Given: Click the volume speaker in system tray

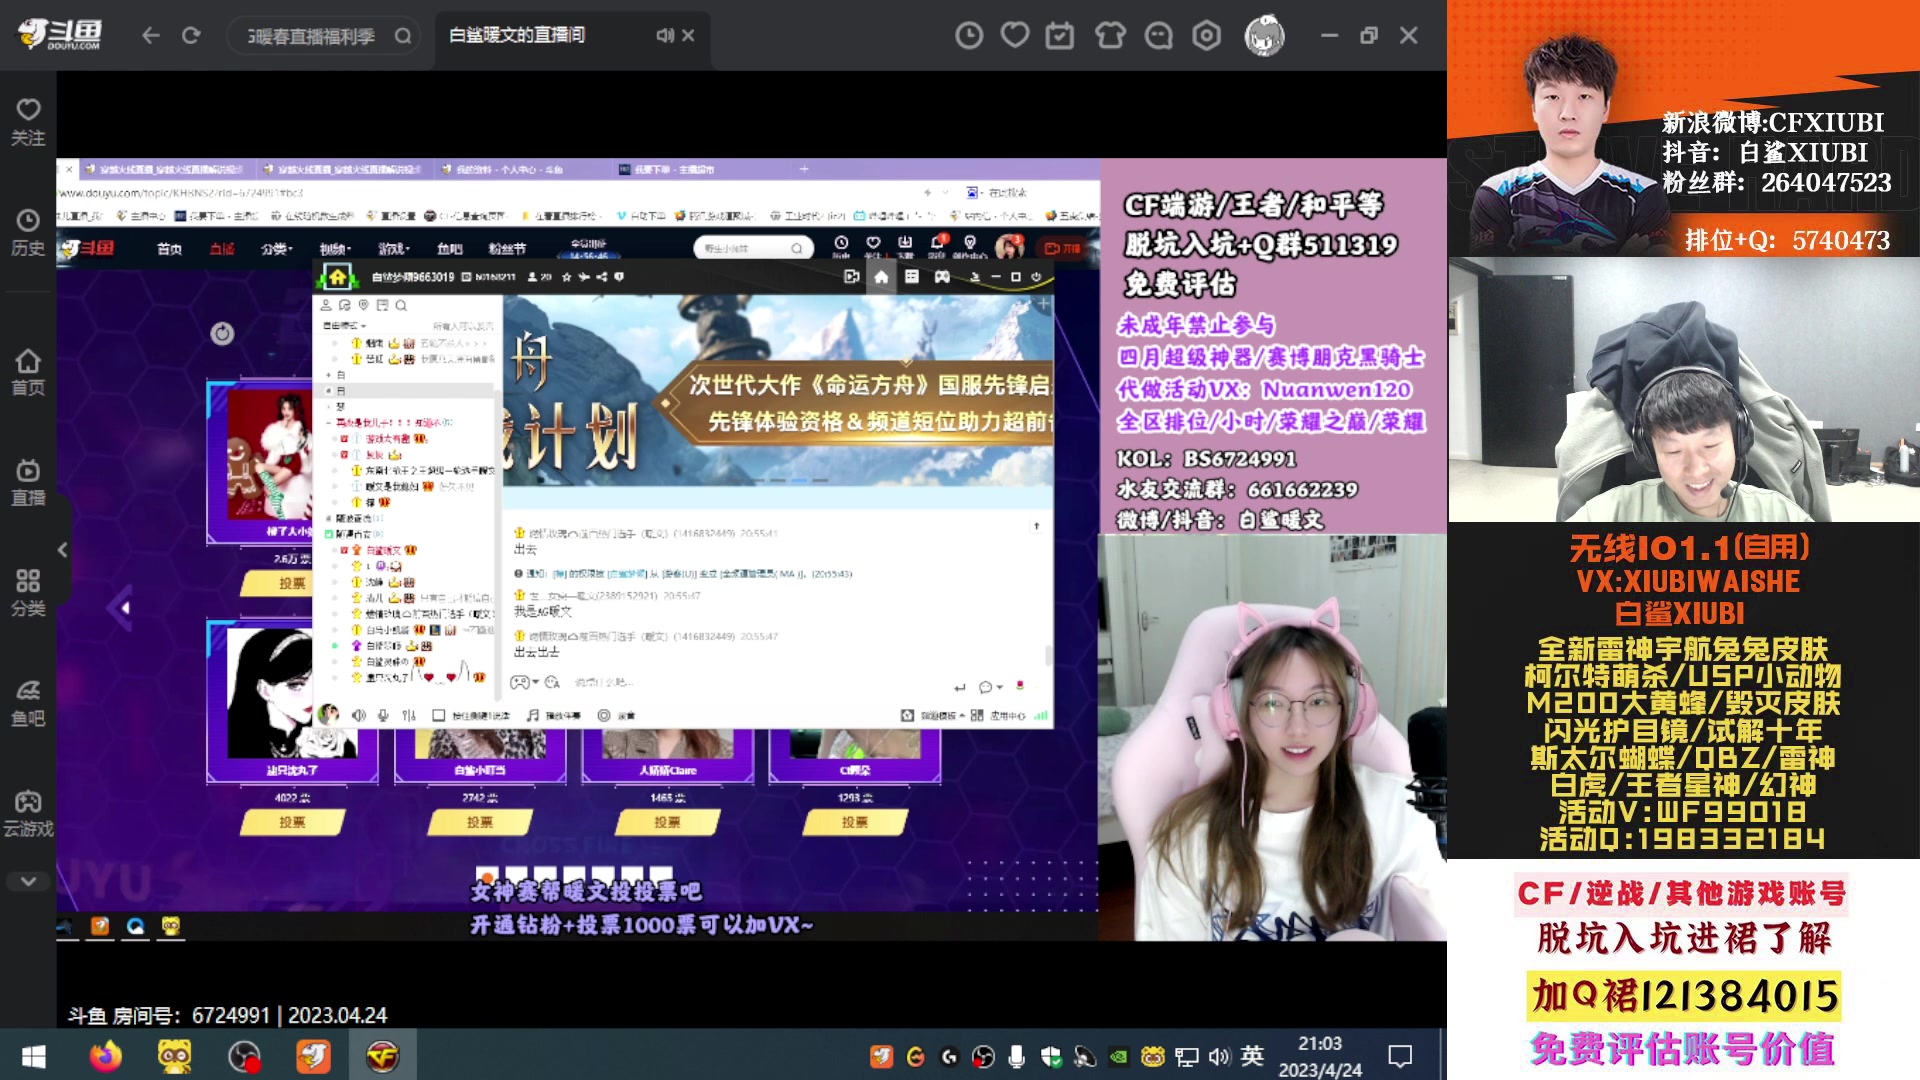Looking at the screenshot, I should point(1219,1056).
